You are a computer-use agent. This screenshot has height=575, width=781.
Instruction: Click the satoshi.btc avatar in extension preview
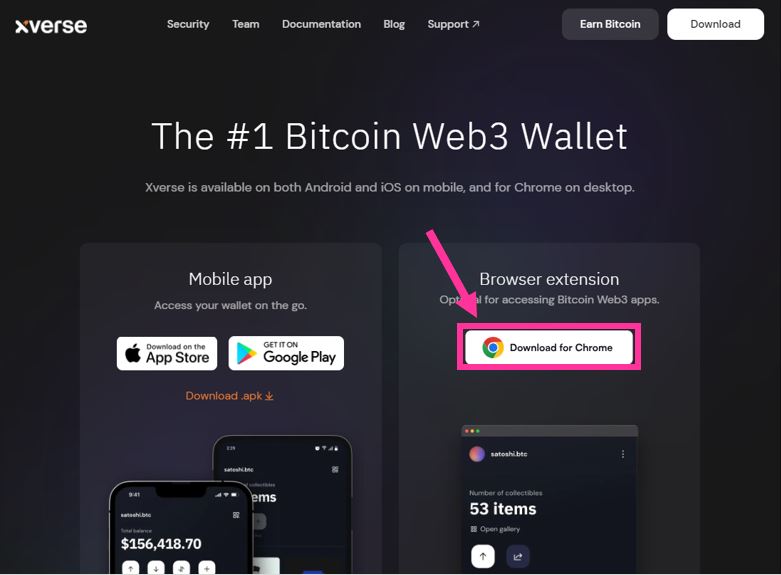point(477,454)
